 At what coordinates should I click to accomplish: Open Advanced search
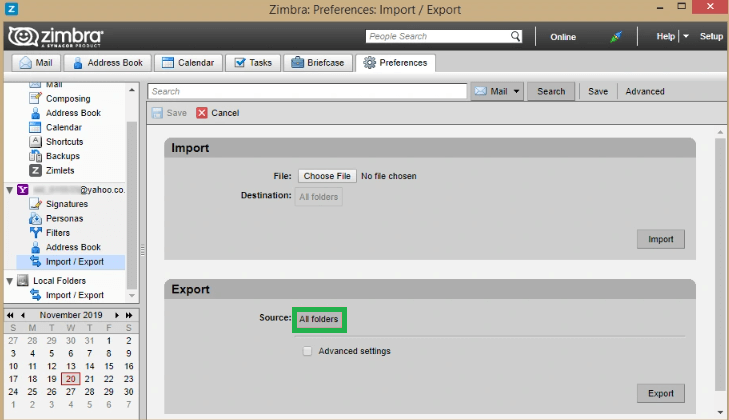[645, 92]
